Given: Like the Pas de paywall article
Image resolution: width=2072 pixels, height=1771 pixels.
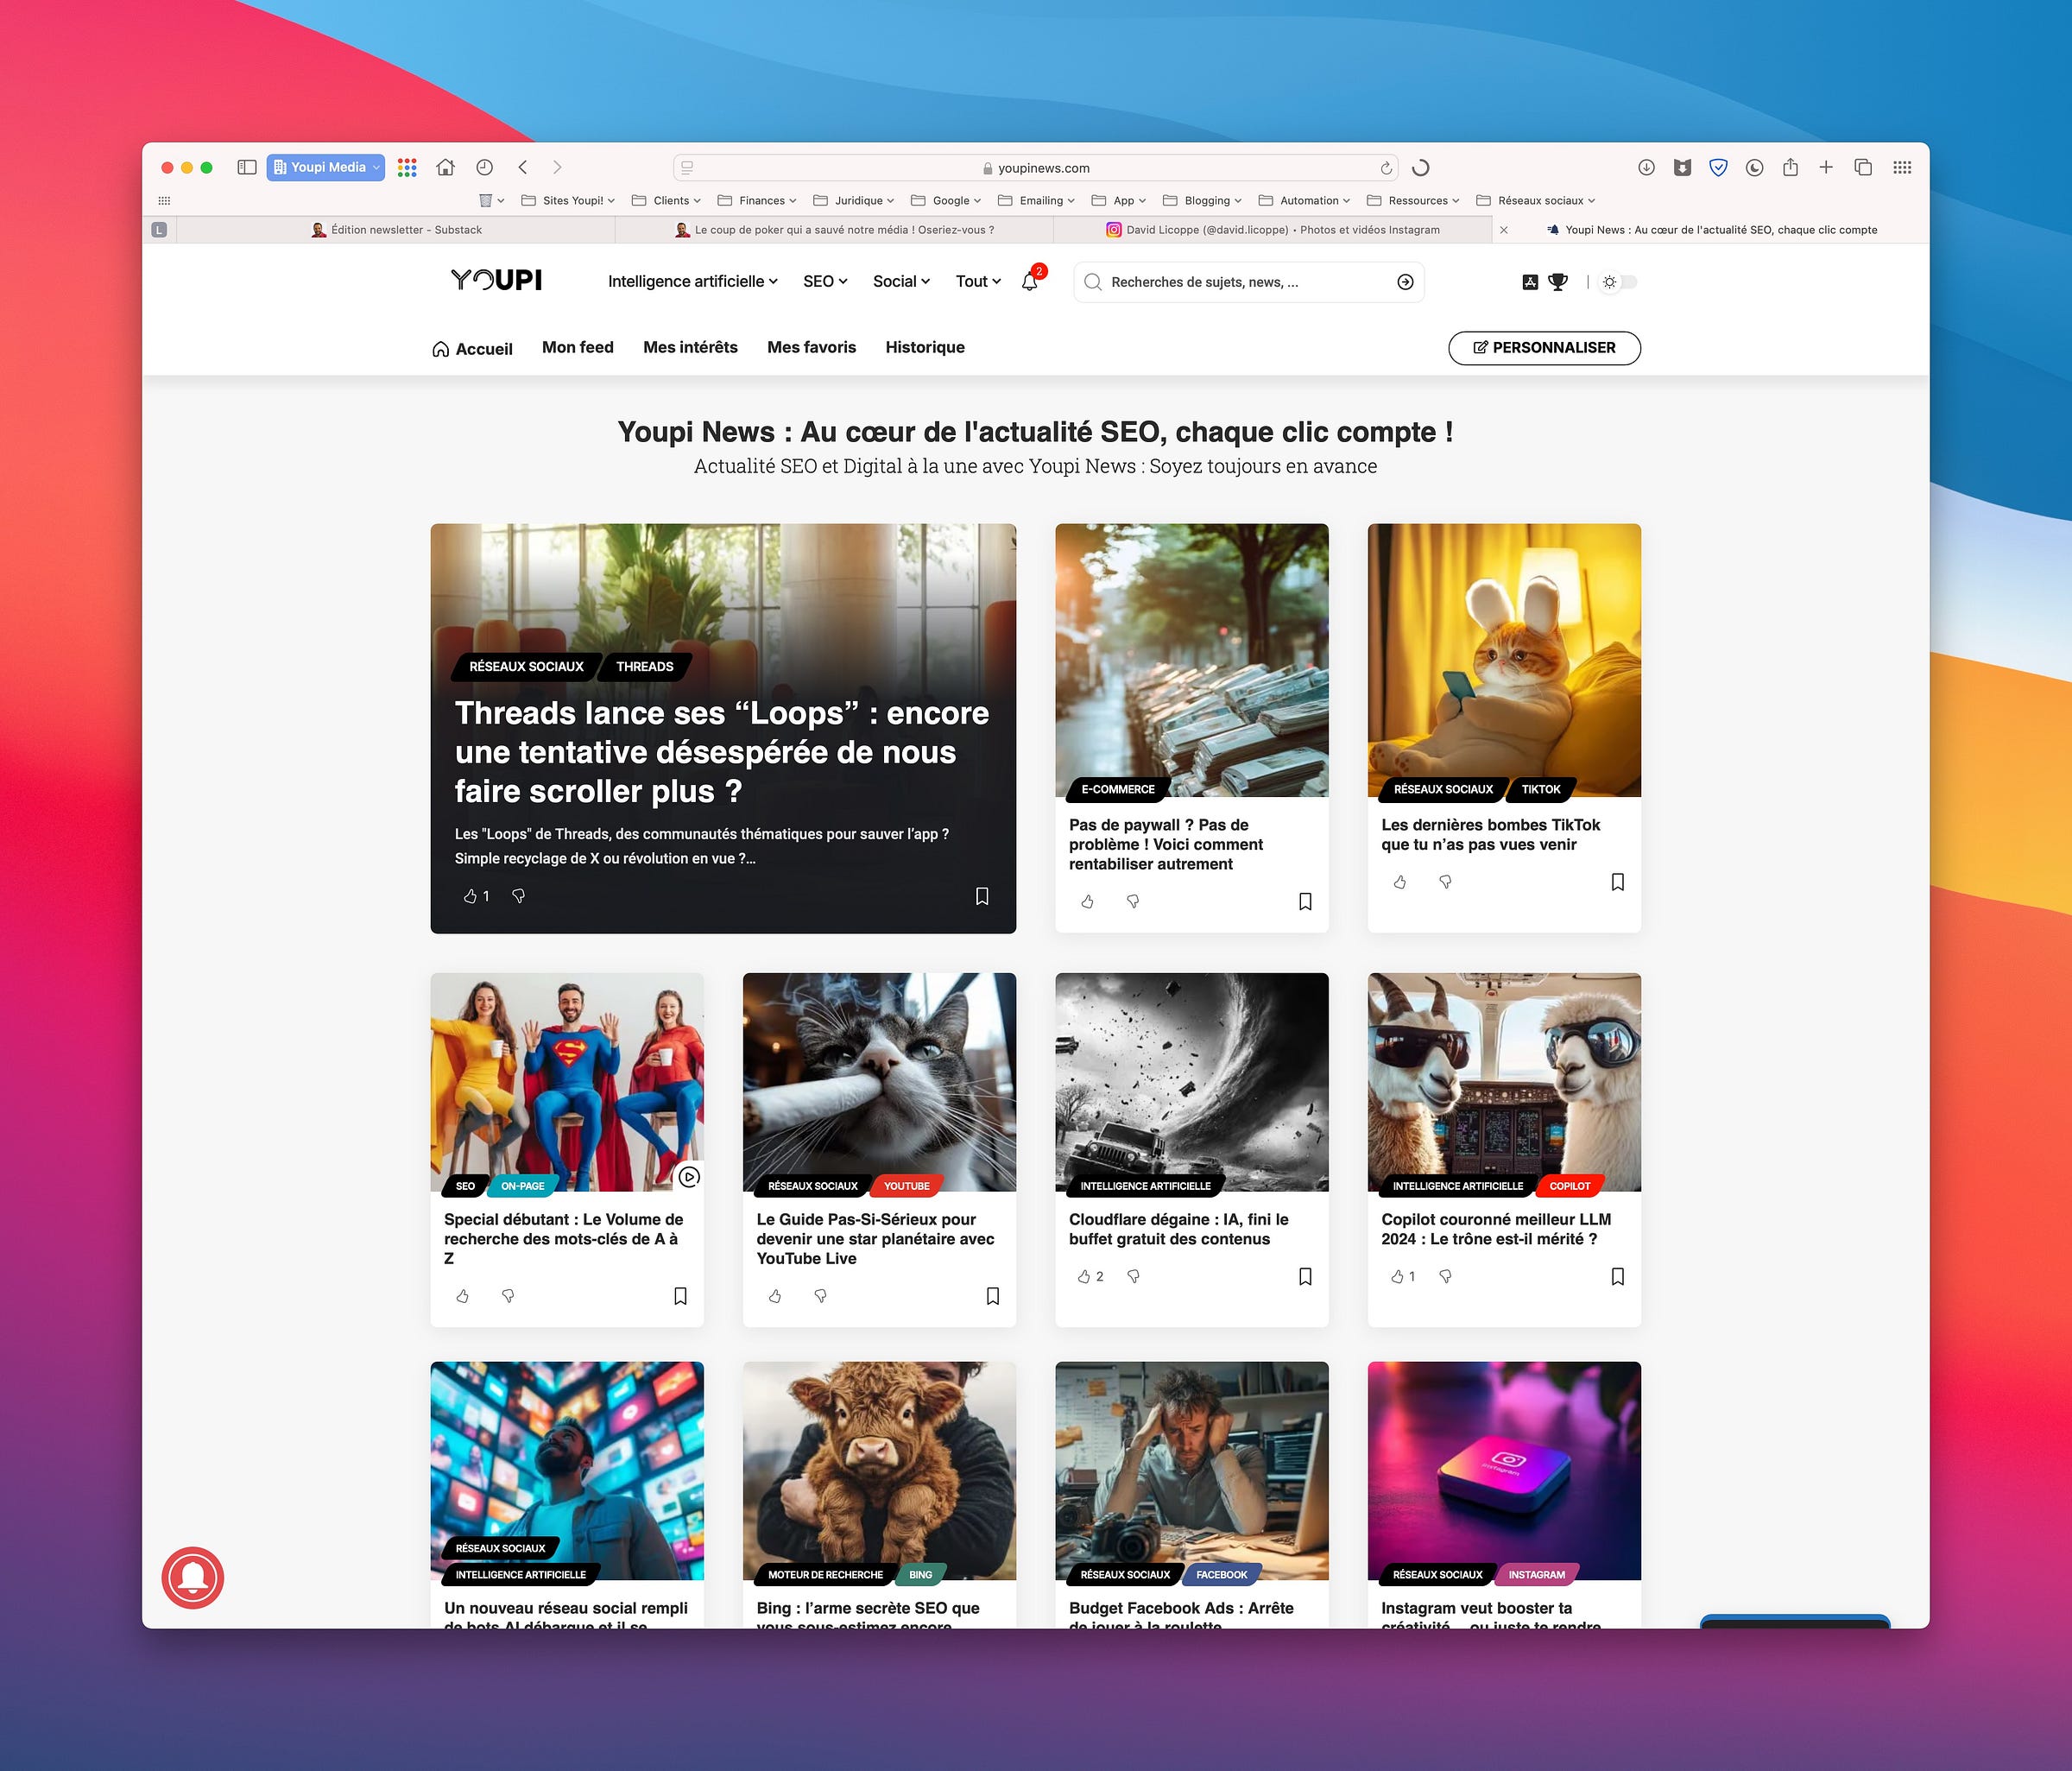Looking at the screenshot, I should coord(1088,901).
